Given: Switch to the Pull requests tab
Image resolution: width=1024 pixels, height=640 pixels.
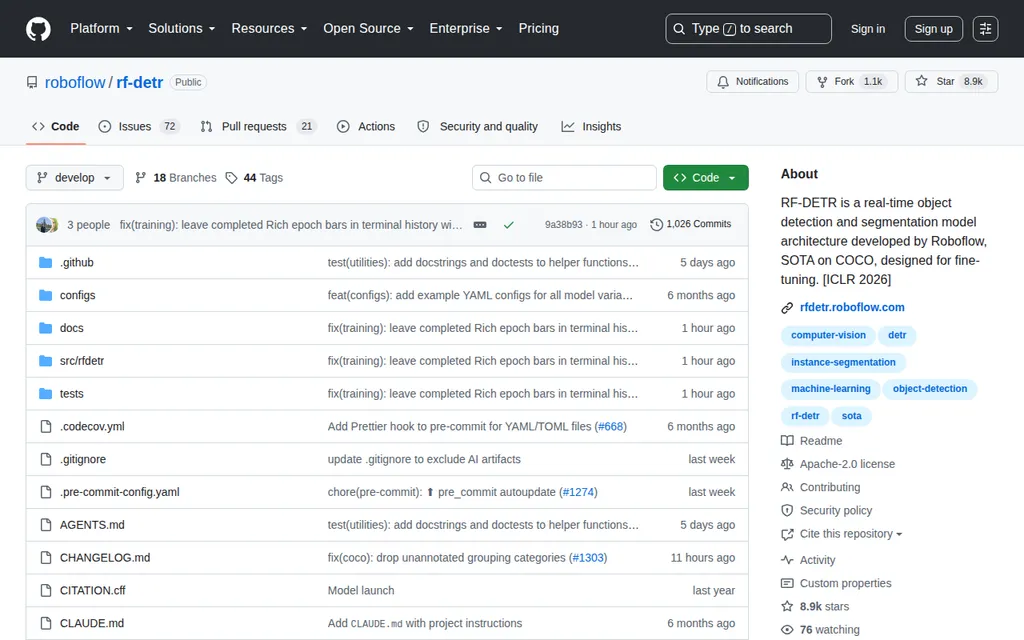Looking at the screenshot, I should click(x=259, y=127).
